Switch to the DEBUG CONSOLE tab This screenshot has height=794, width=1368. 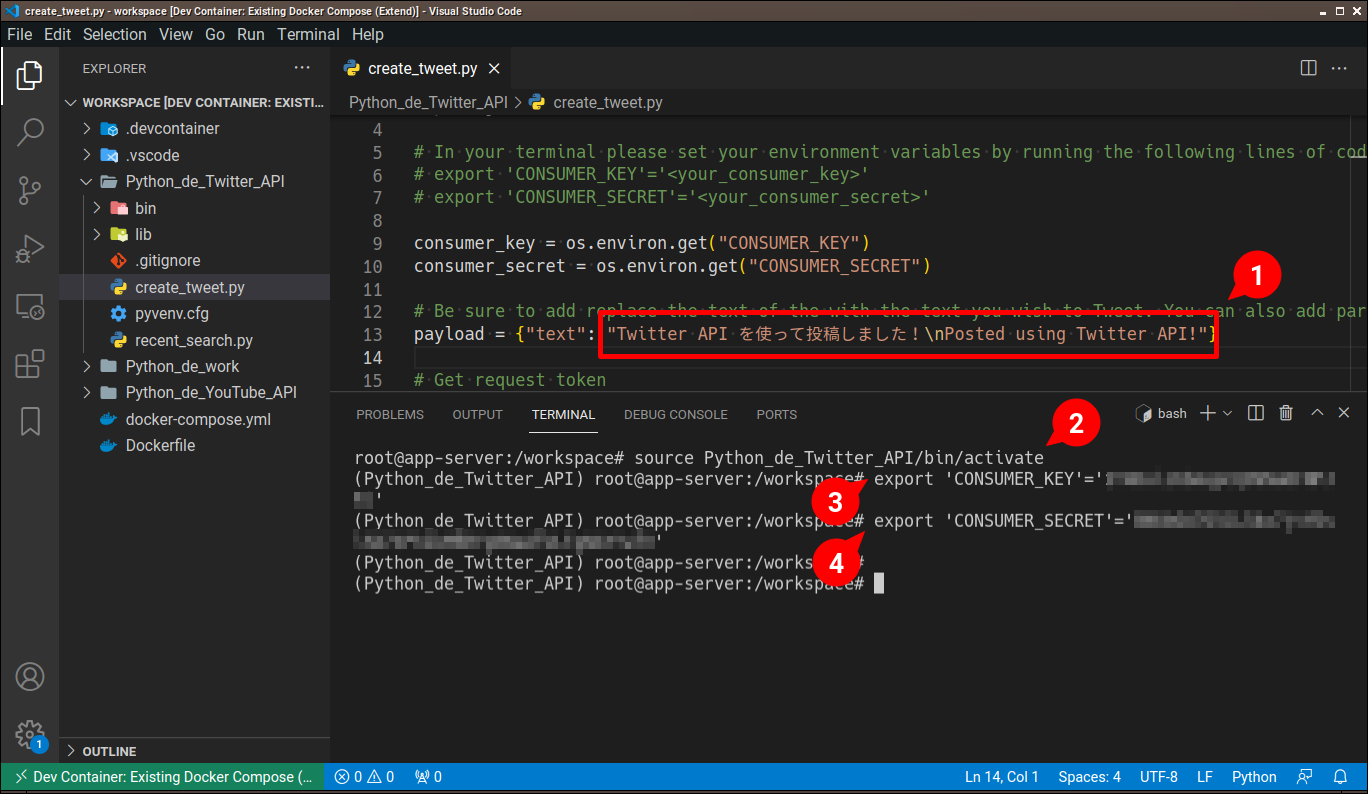[675, 414]
